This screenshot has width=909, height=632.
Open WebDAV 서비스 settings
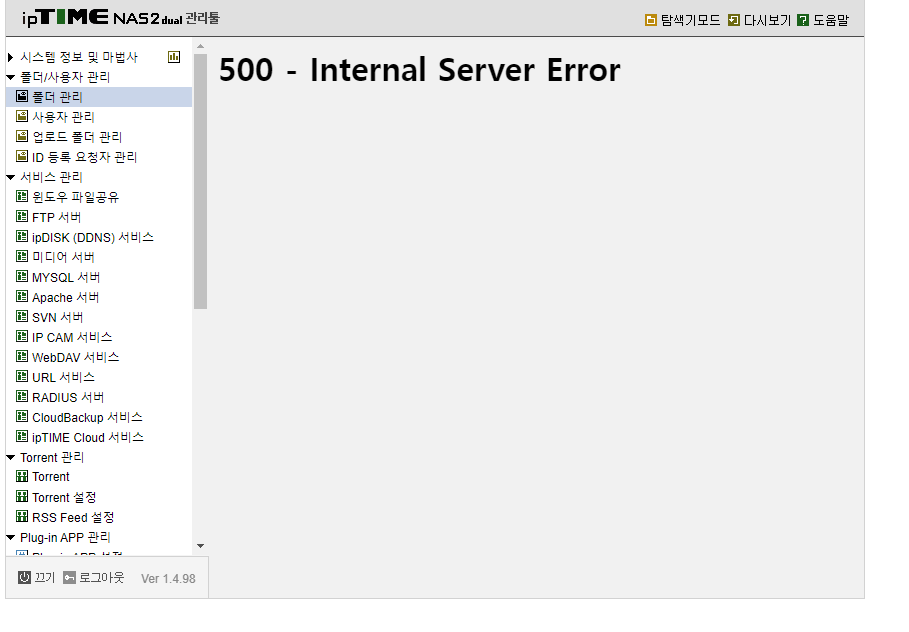pos(76,357)
